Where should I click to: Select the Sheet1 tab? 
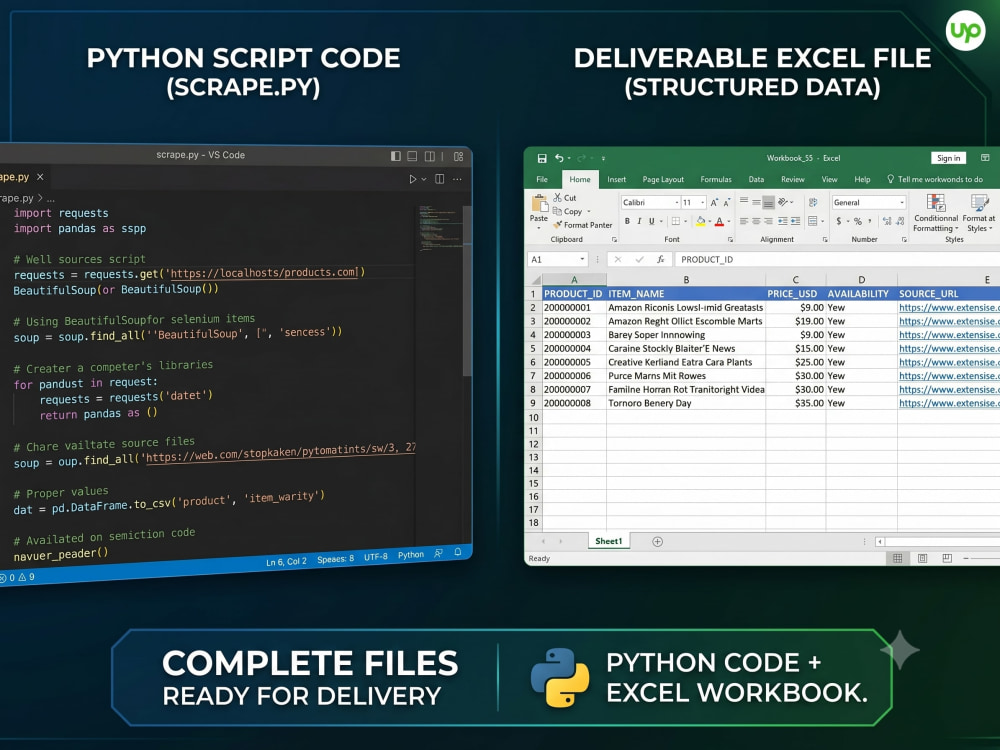(x=608, y=541)
